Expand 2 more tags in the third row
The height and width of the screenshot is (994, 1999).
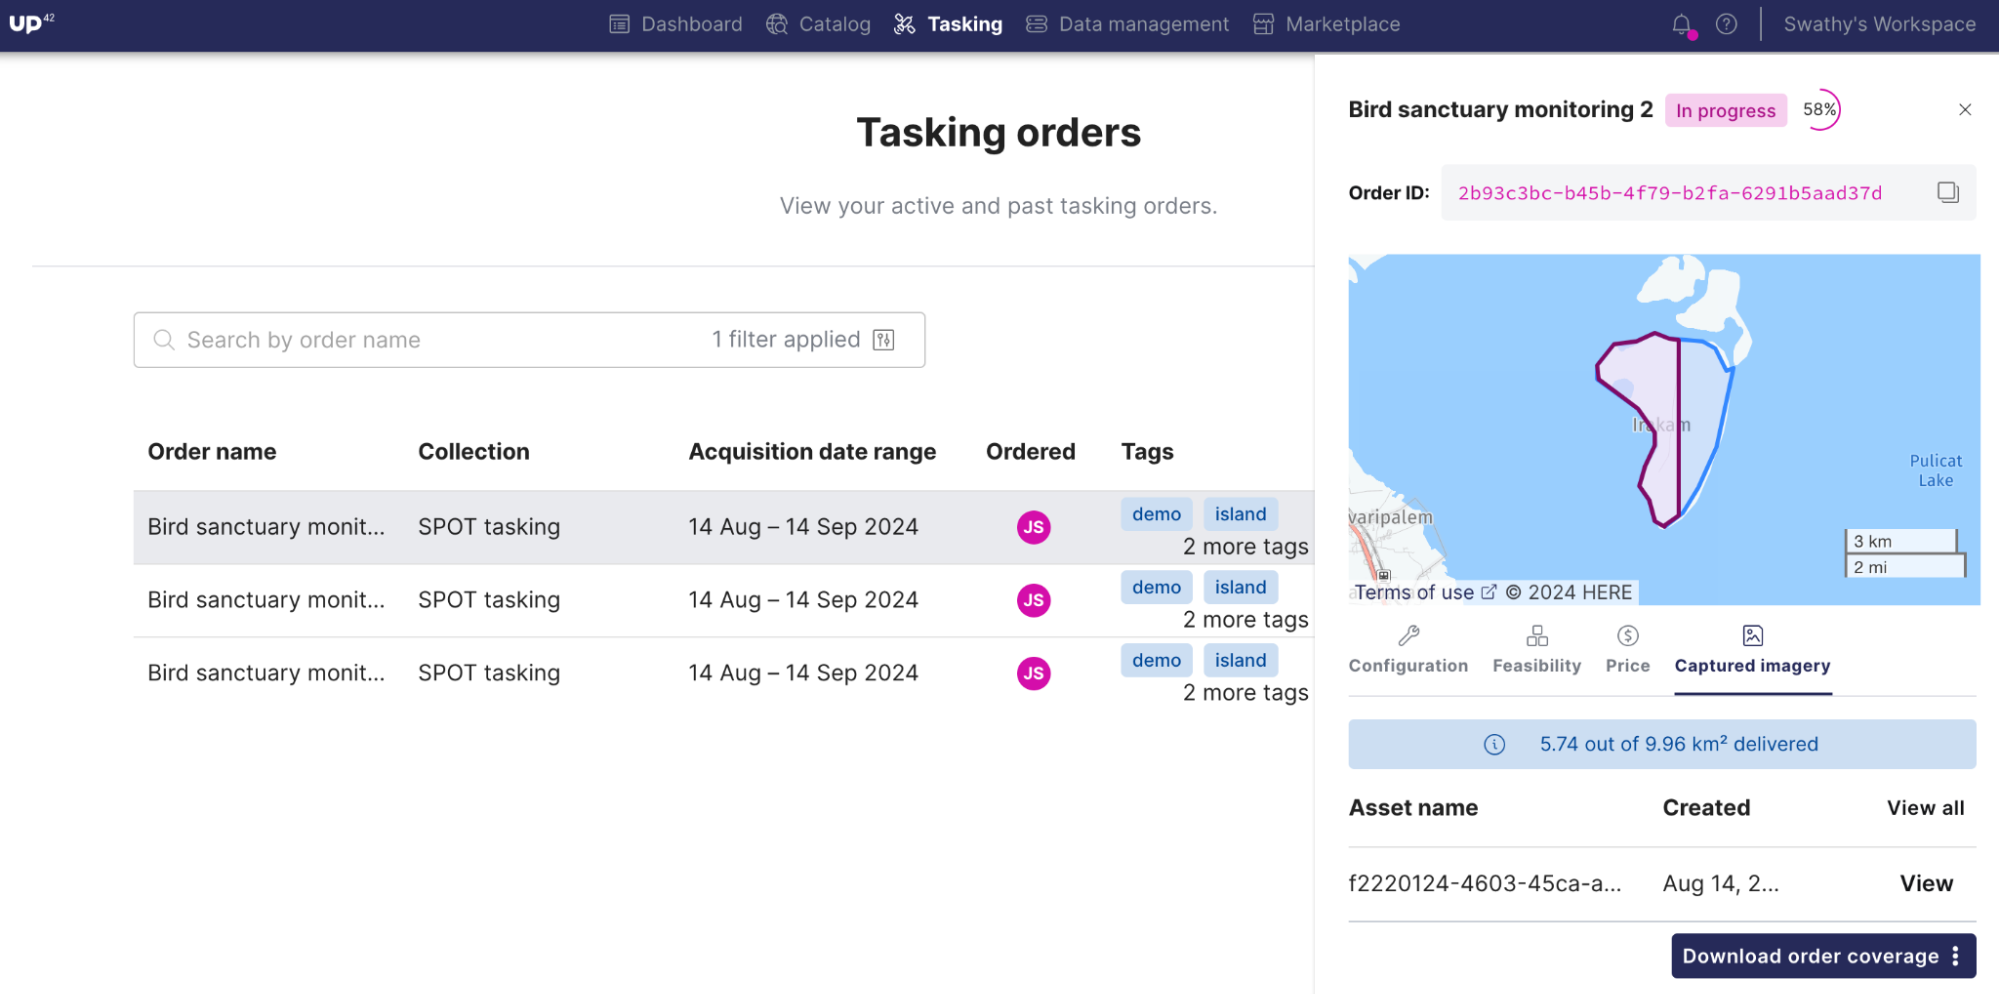(1245, 693)
